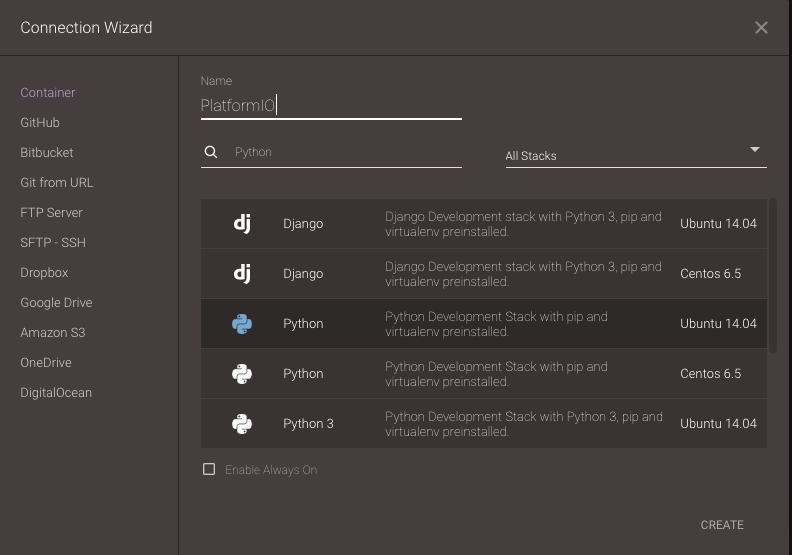Close the Connection Wizard dialog

[761, 28]
